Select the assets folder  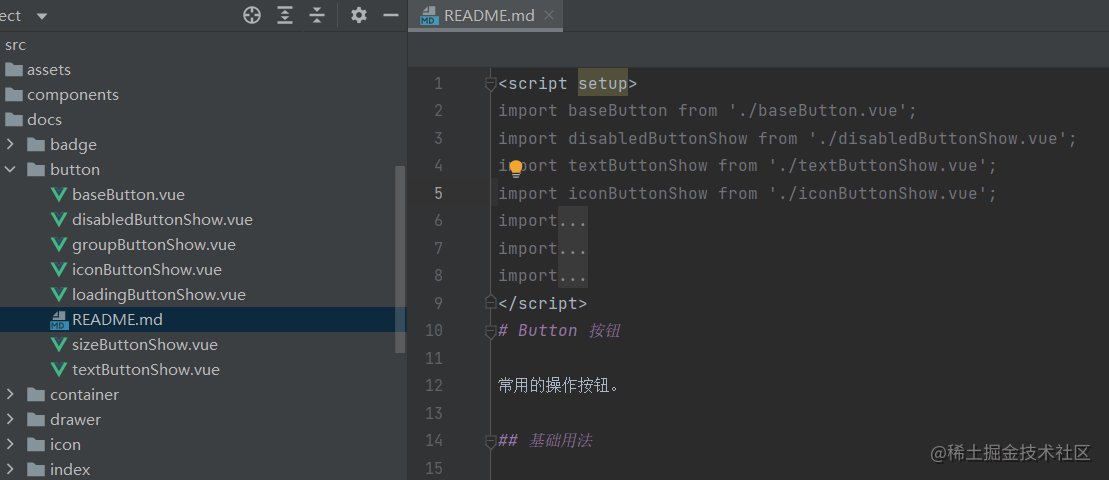(x=49, y=70)
